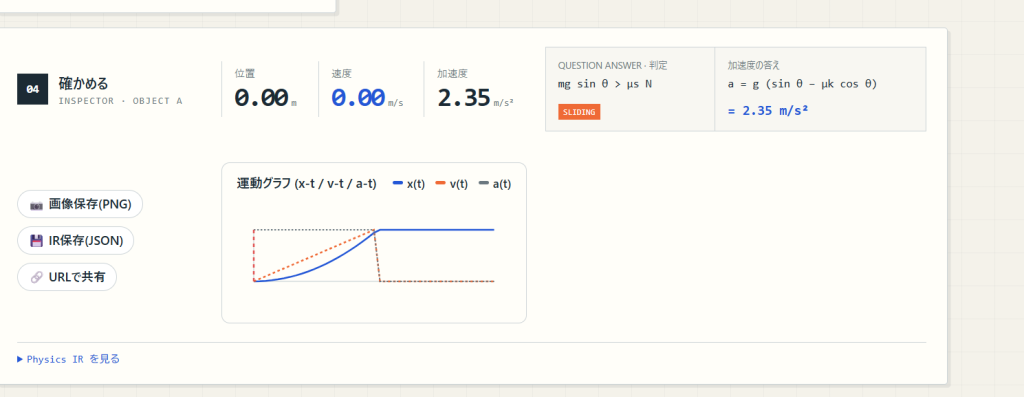The width and height of the screenshot is (1024, 397).
Task: Click the motion graph plot area
Action: coord(374,256)
